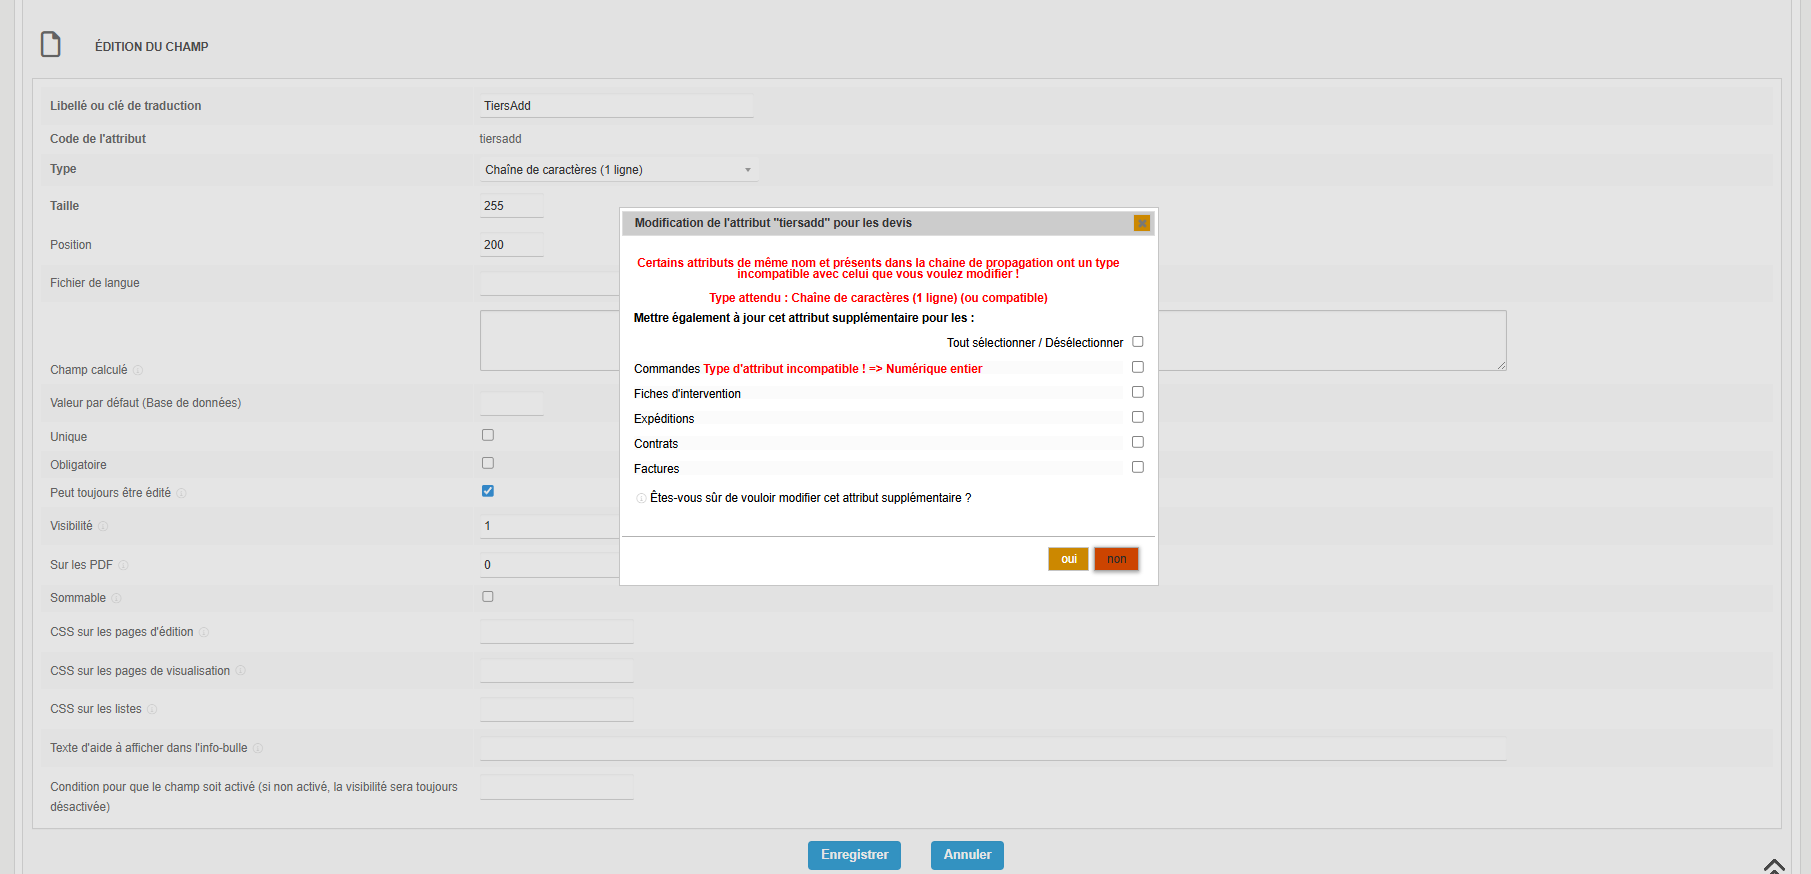The height and width of the screenshot is (874, 1811).
Task: Confirm with the oui button
Action: [1068, 559]
